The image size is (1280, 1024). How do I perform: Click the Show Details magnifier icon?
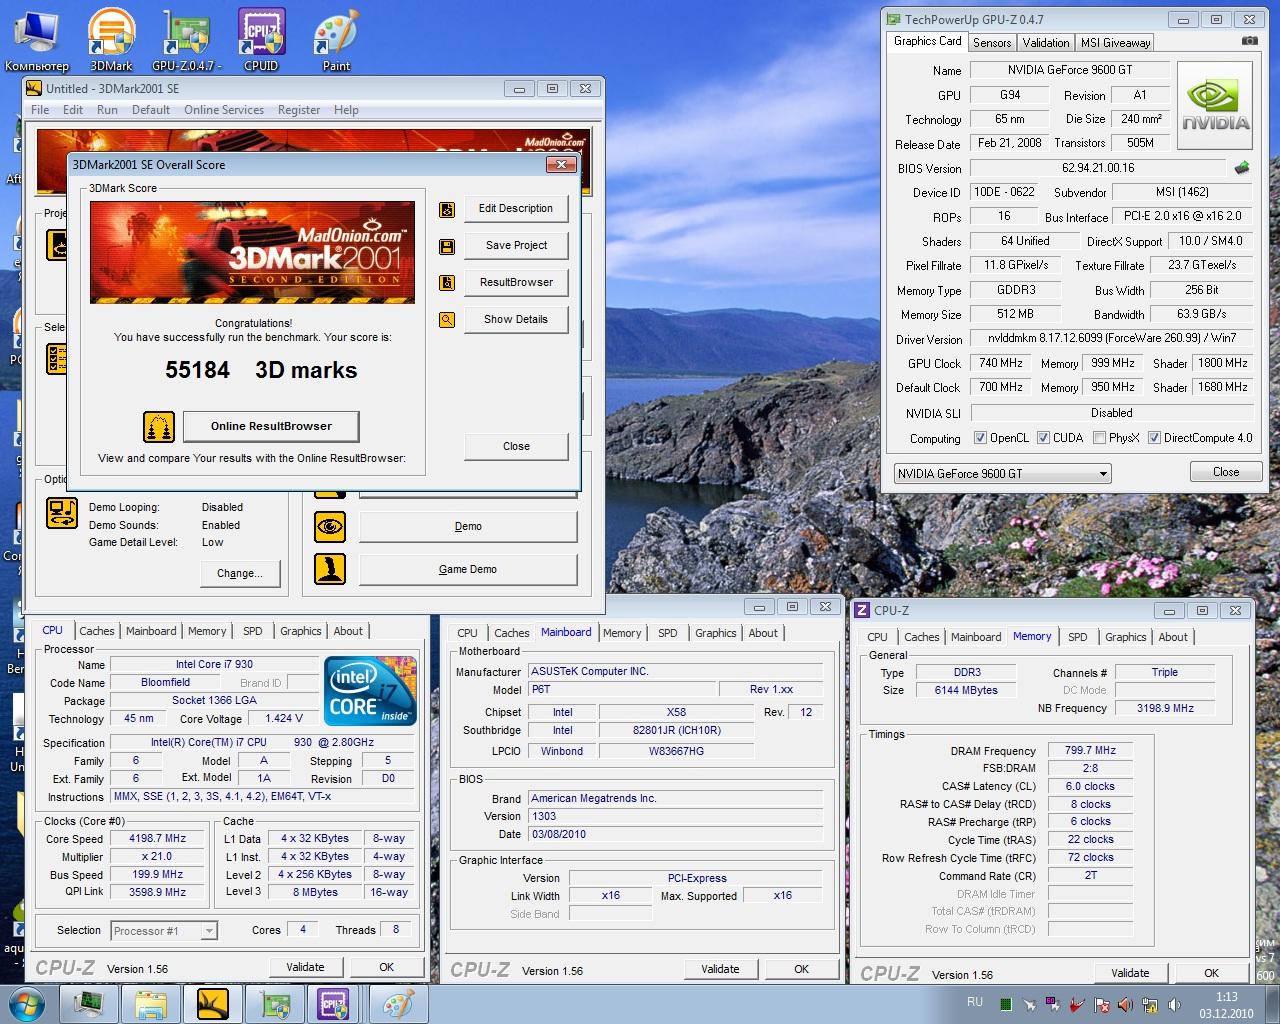[x=447, y=320]
